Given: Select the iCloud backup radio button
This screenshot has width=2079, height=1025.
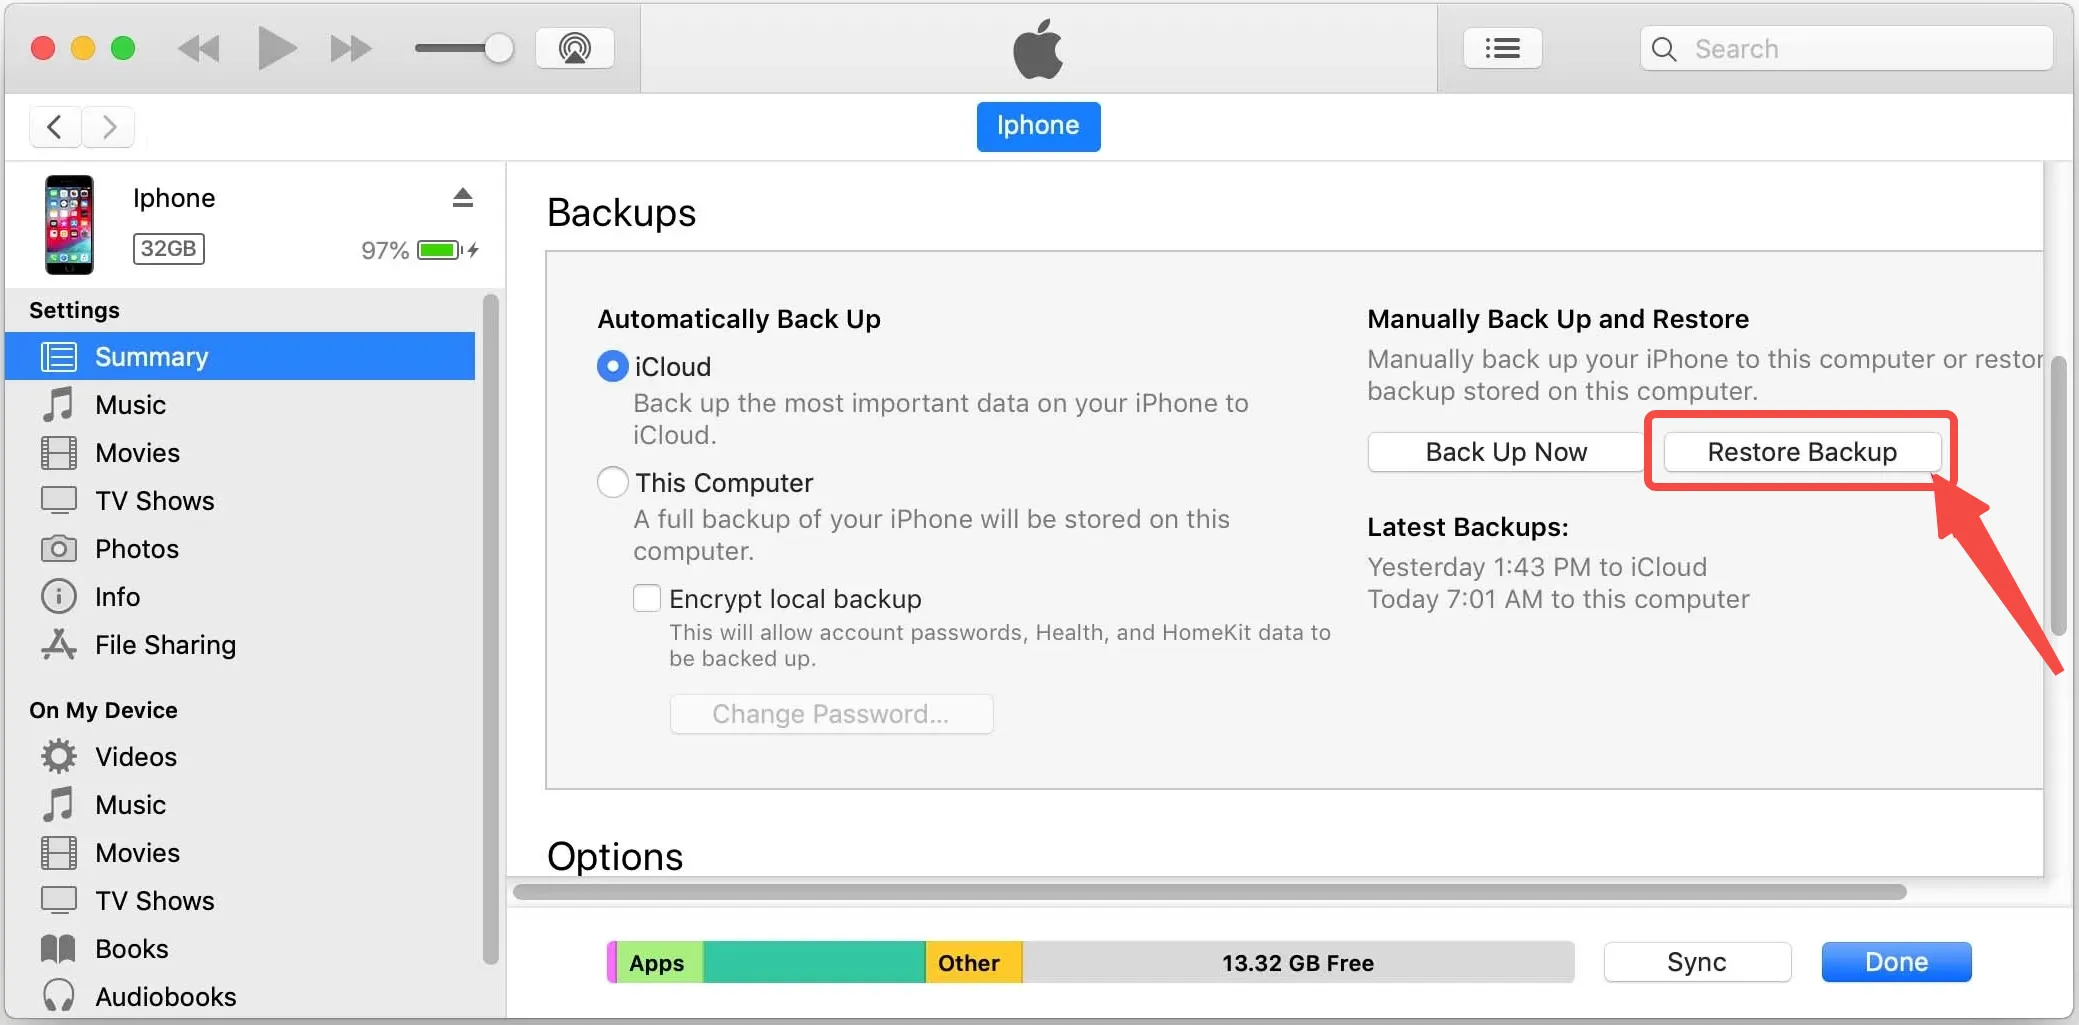Looking at the screenshot, I should (x=612, y=367).
